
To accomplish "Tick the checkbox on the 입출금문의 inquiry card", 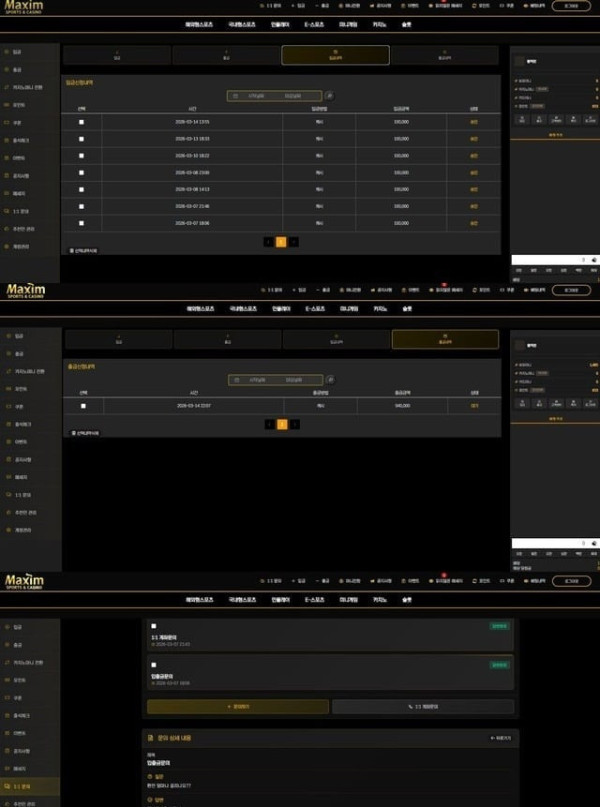I will point(153,664).
